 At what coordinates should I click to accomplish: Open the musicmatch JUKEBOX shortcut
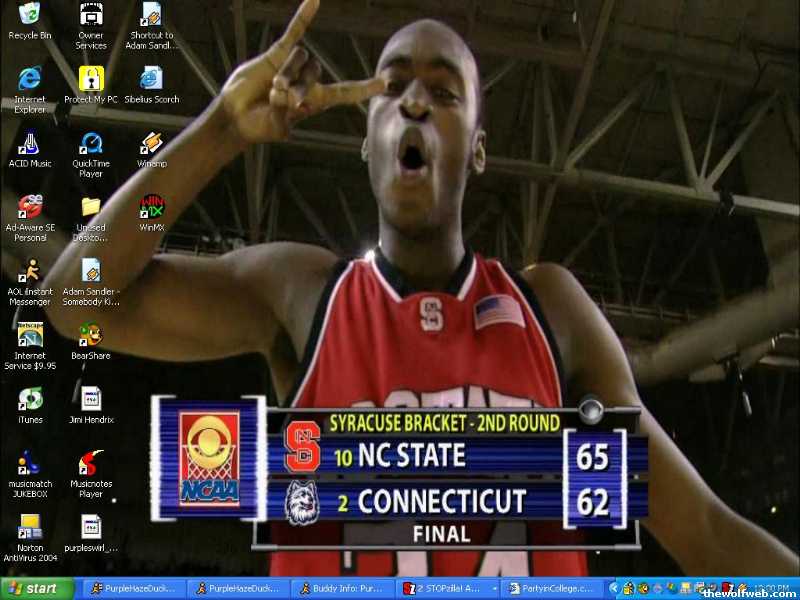(x=30, y=463)
